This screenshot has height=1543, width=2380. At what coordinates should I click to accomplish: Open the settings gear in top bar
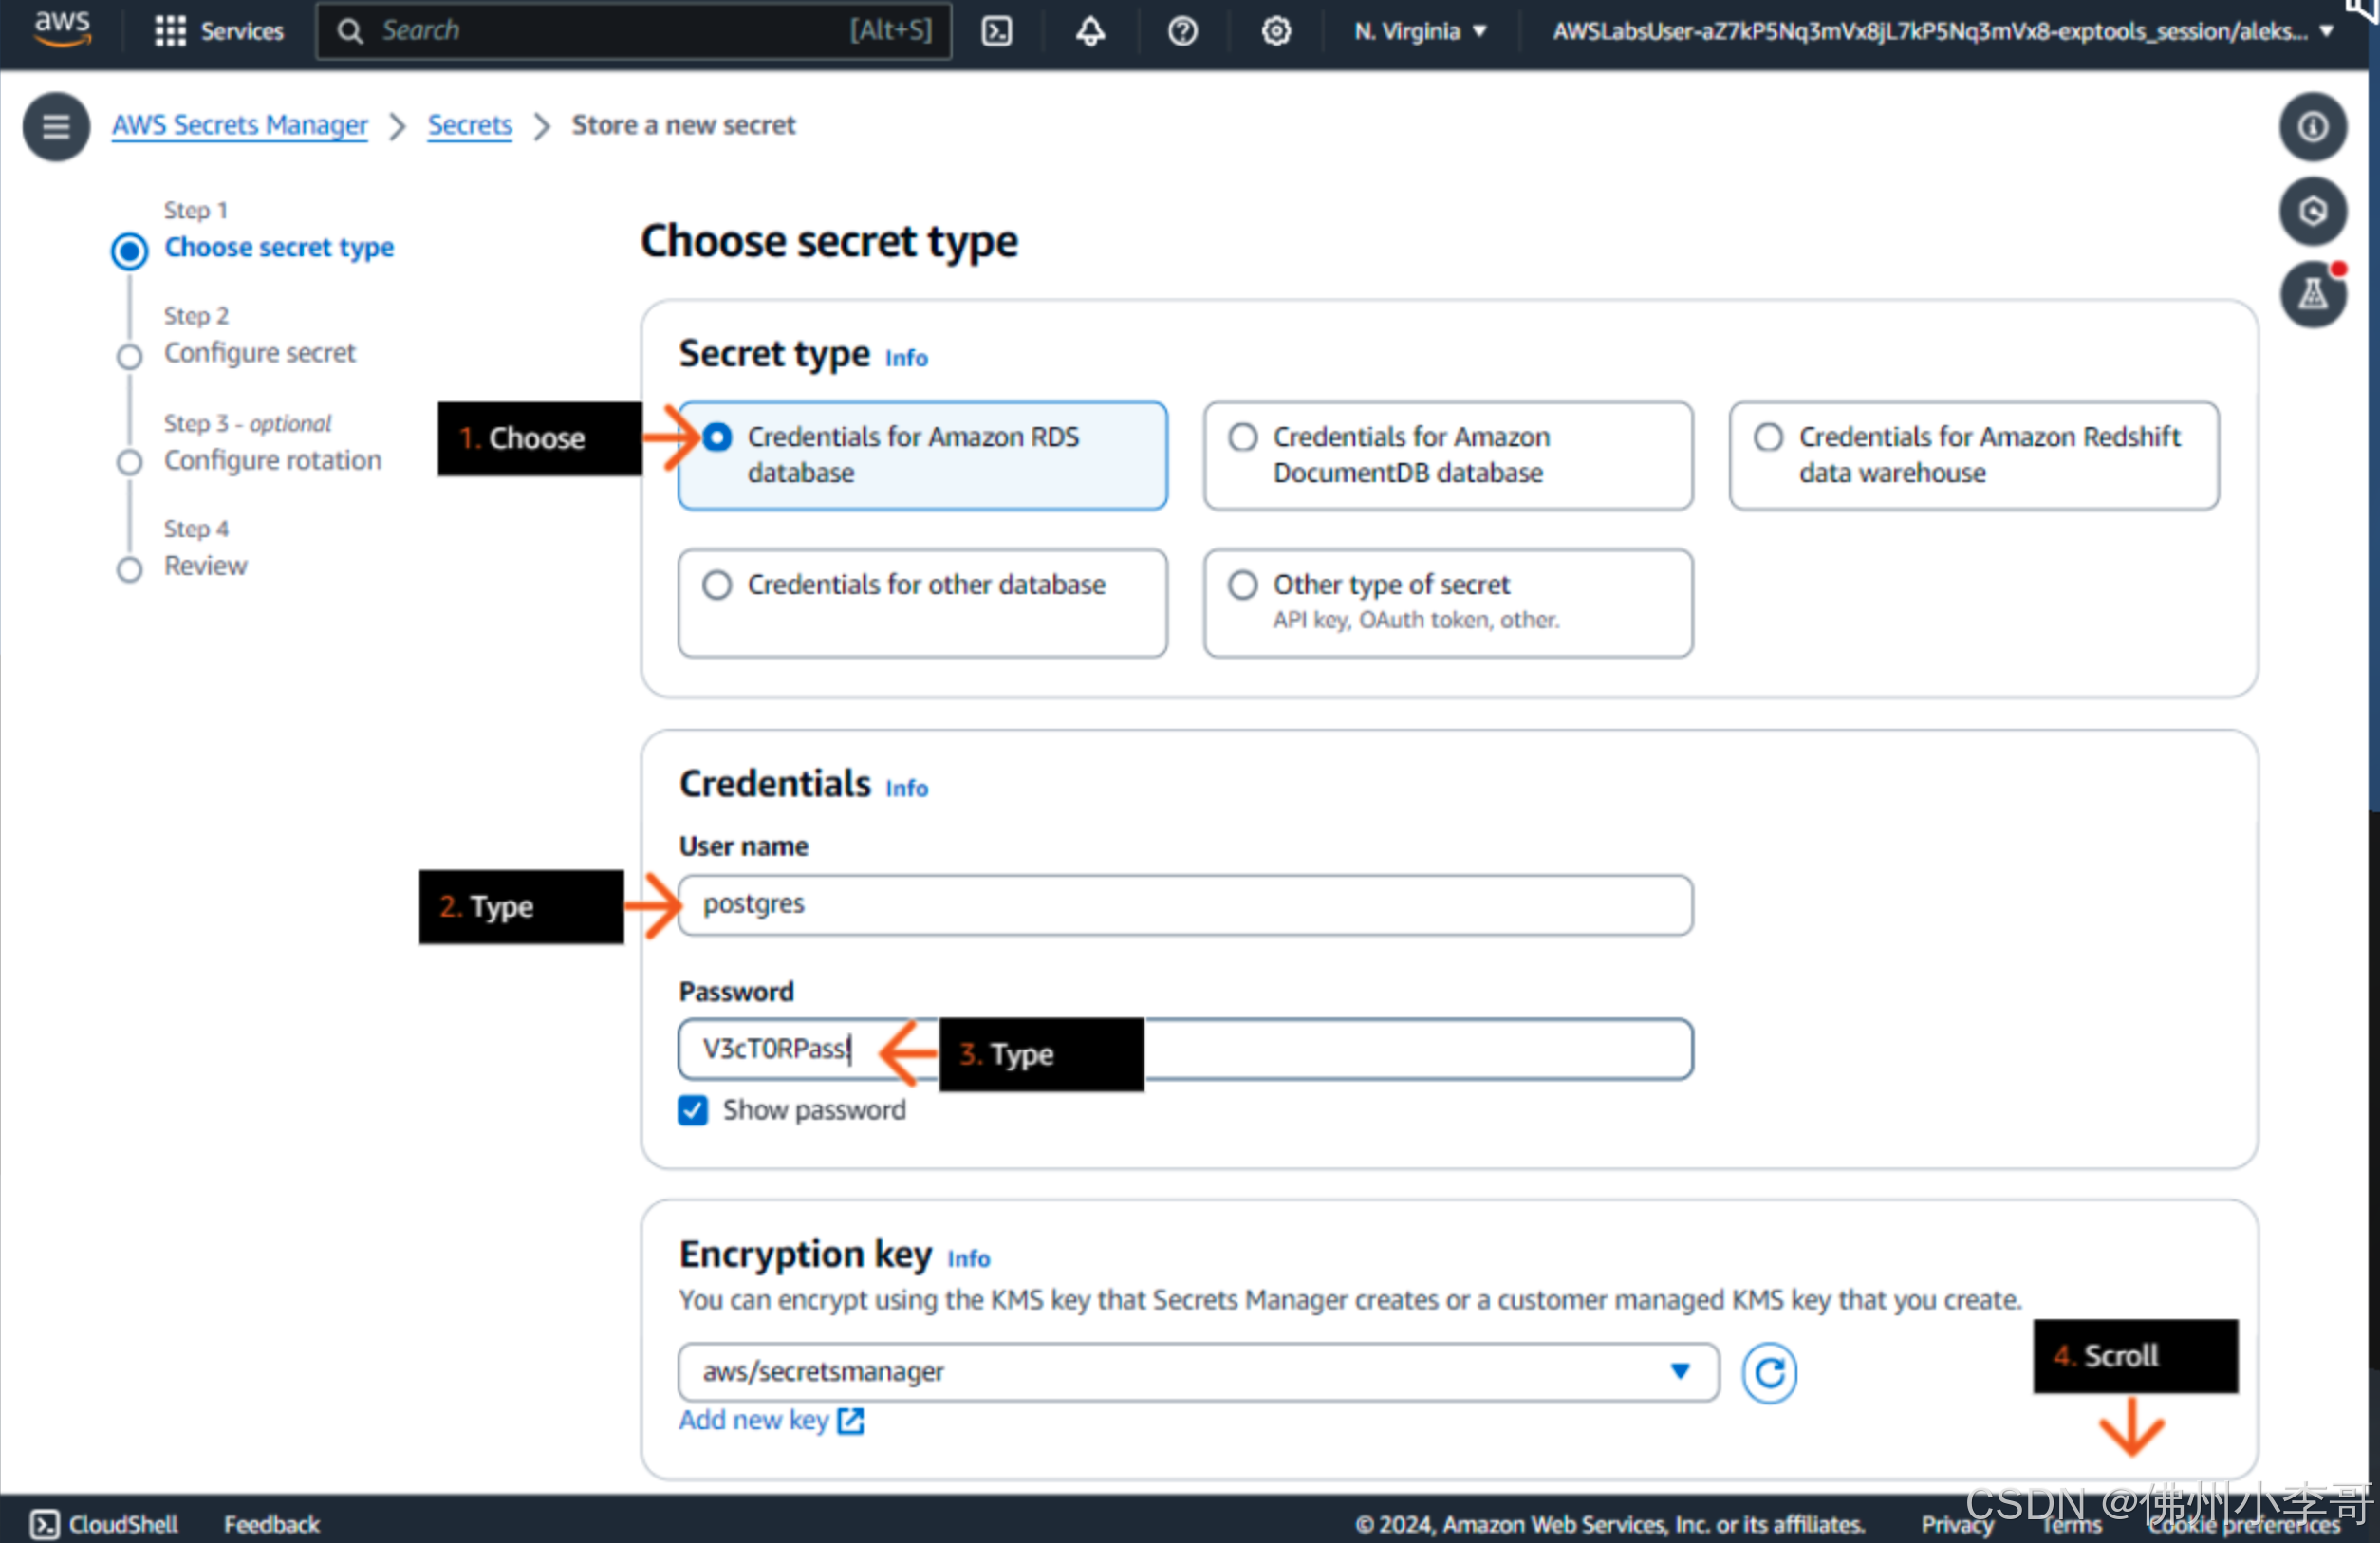click(x=1275, y=31)
